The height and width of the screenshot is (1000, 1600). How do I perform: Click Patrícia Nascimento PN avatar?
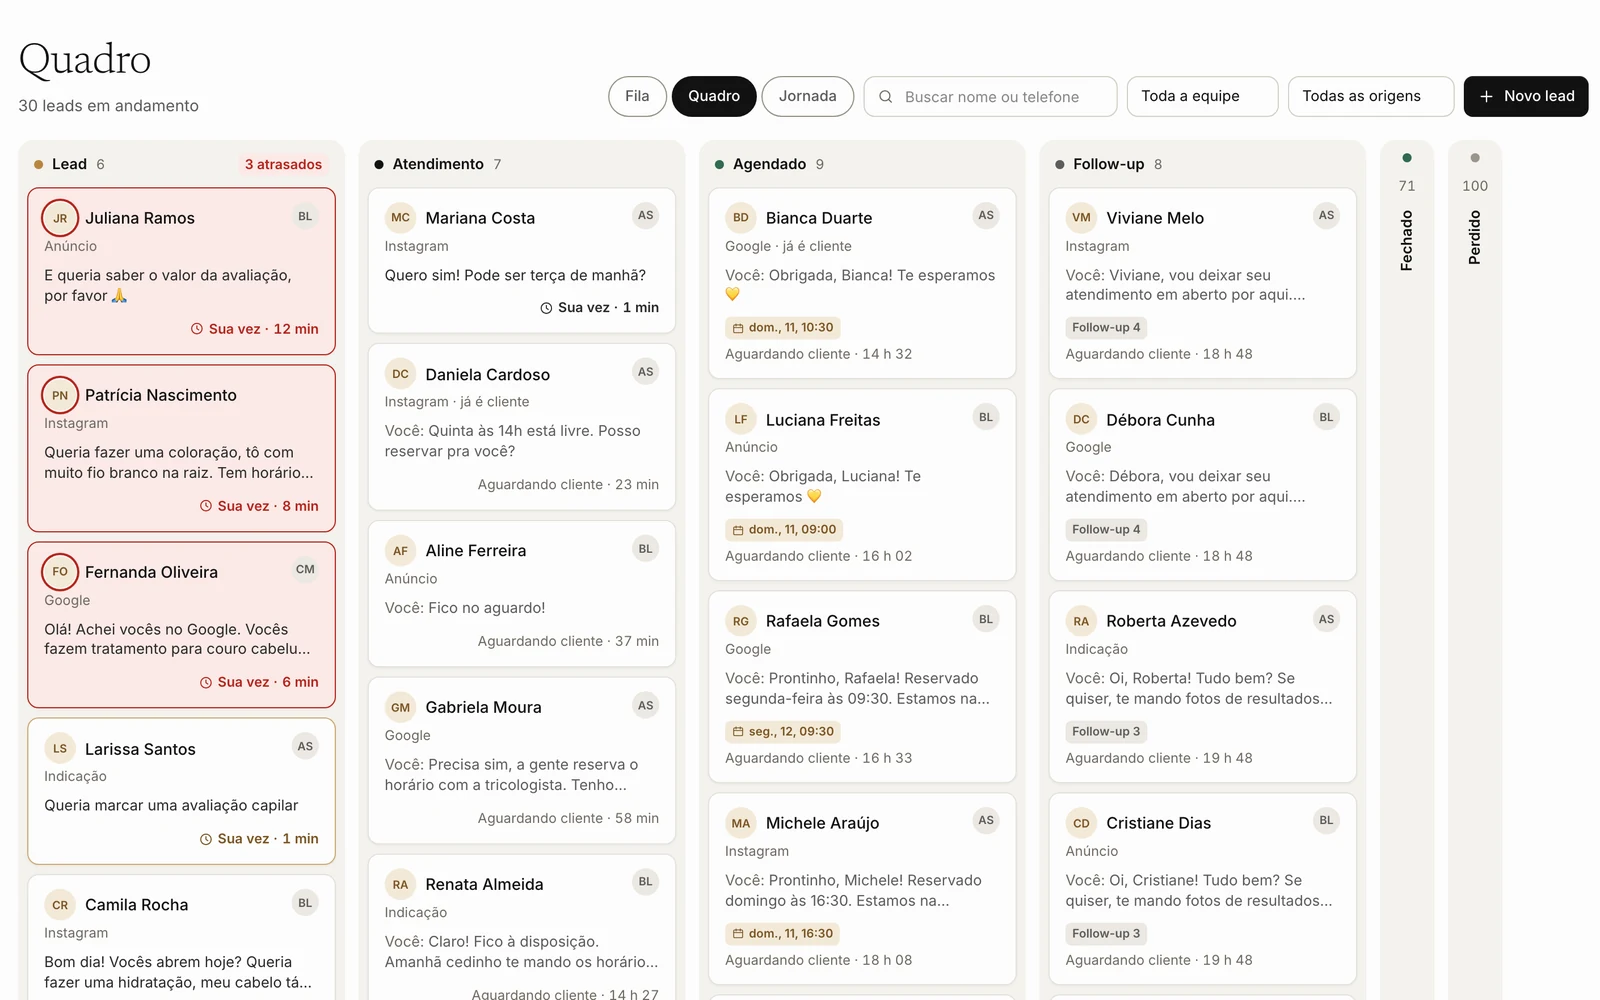point(60,395)
